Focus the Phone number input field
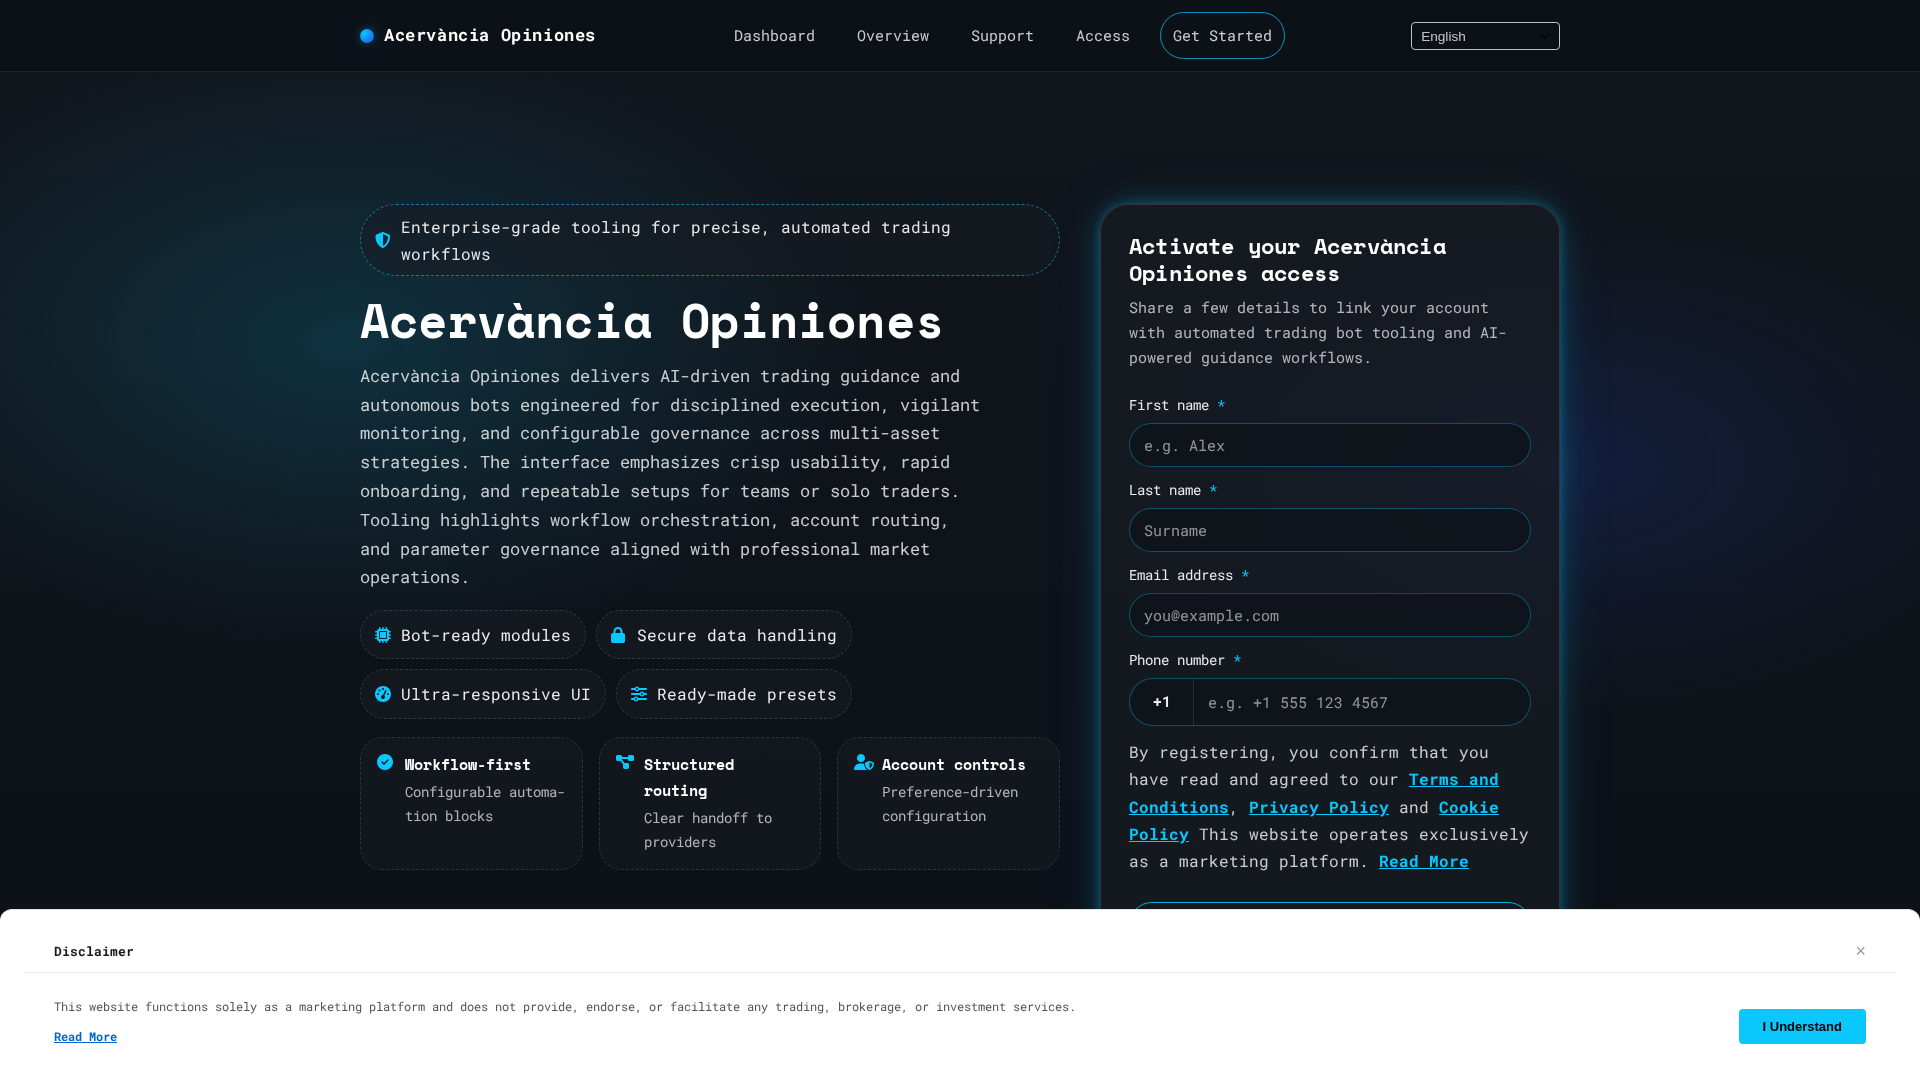Viewport: 1920px width, 1080px height. click(1361, 702)
